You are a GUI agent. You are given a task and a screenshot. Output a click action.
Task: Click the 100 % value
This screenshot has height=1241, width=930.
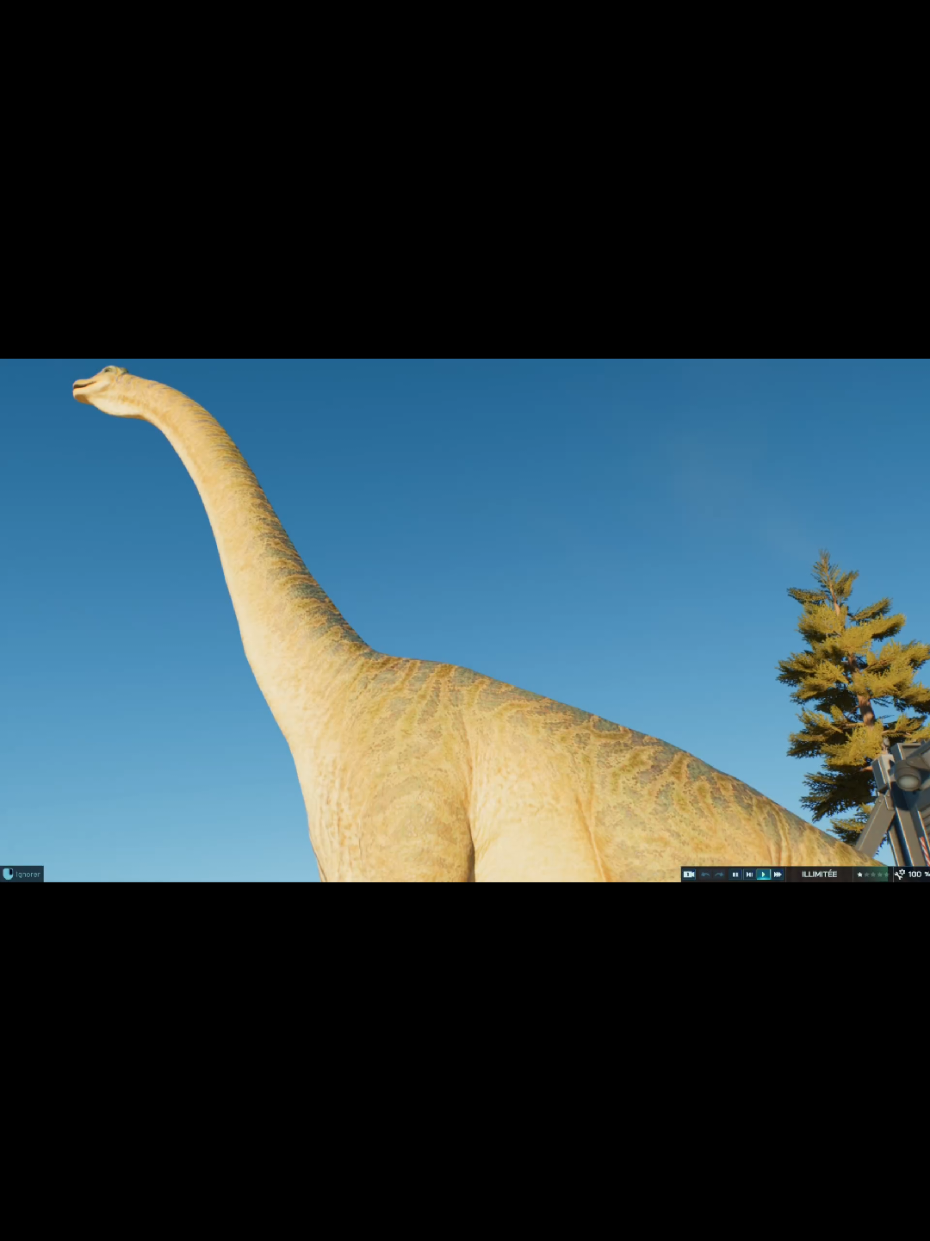tap(918, 874)
